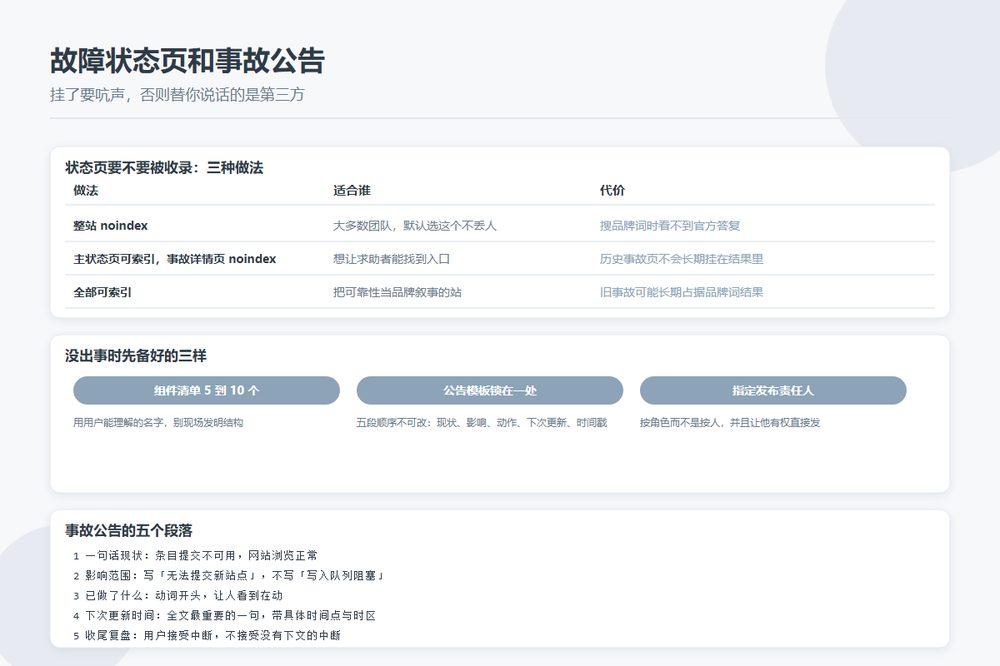Click the cell 把可靠性当品牌叙事的站
1000x666 pixels.
click(397, 292)
